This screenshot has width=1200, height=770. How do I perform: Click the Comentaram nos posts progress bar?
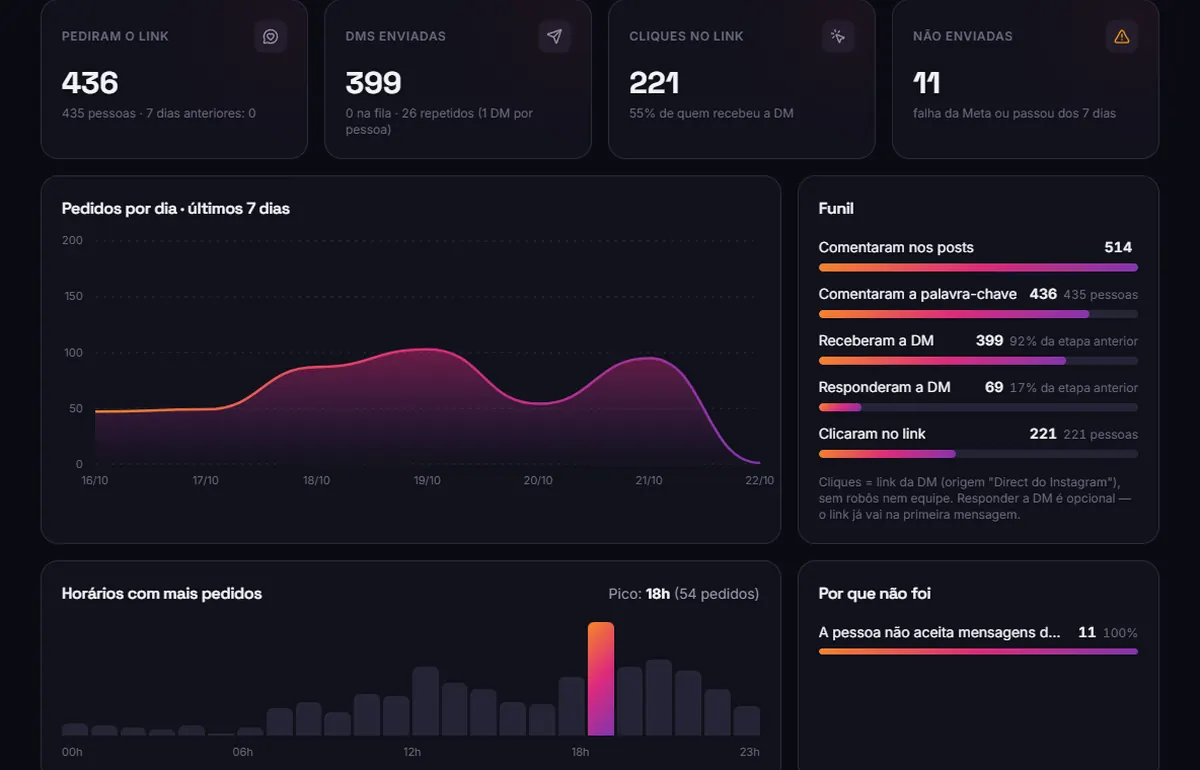point(978,268)
